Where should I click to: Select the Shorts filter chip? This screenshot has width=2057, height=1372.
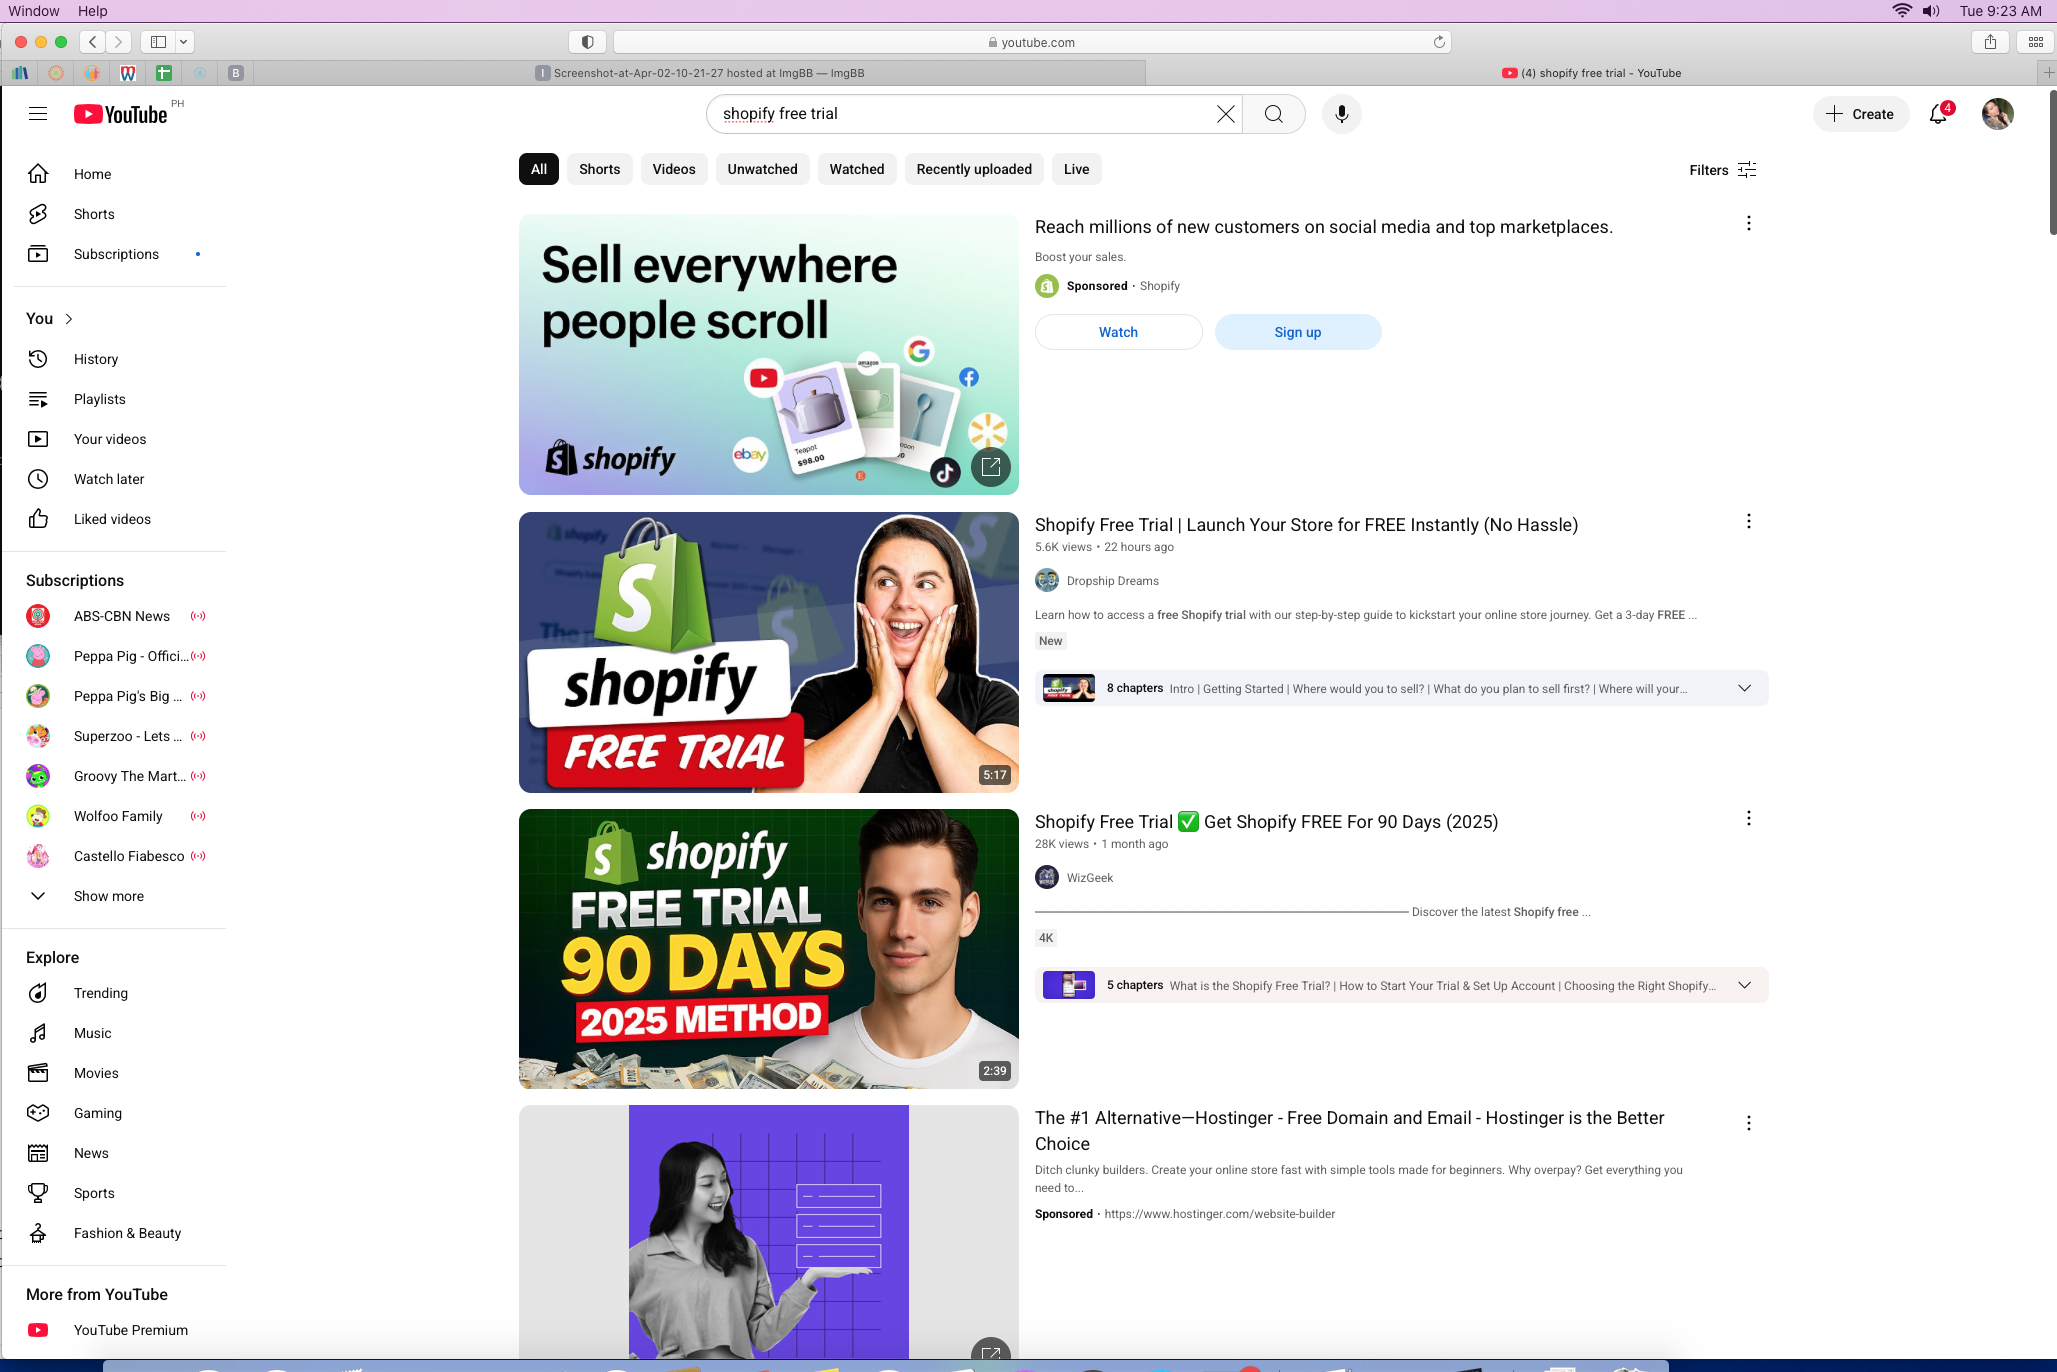tap(600, 169)
